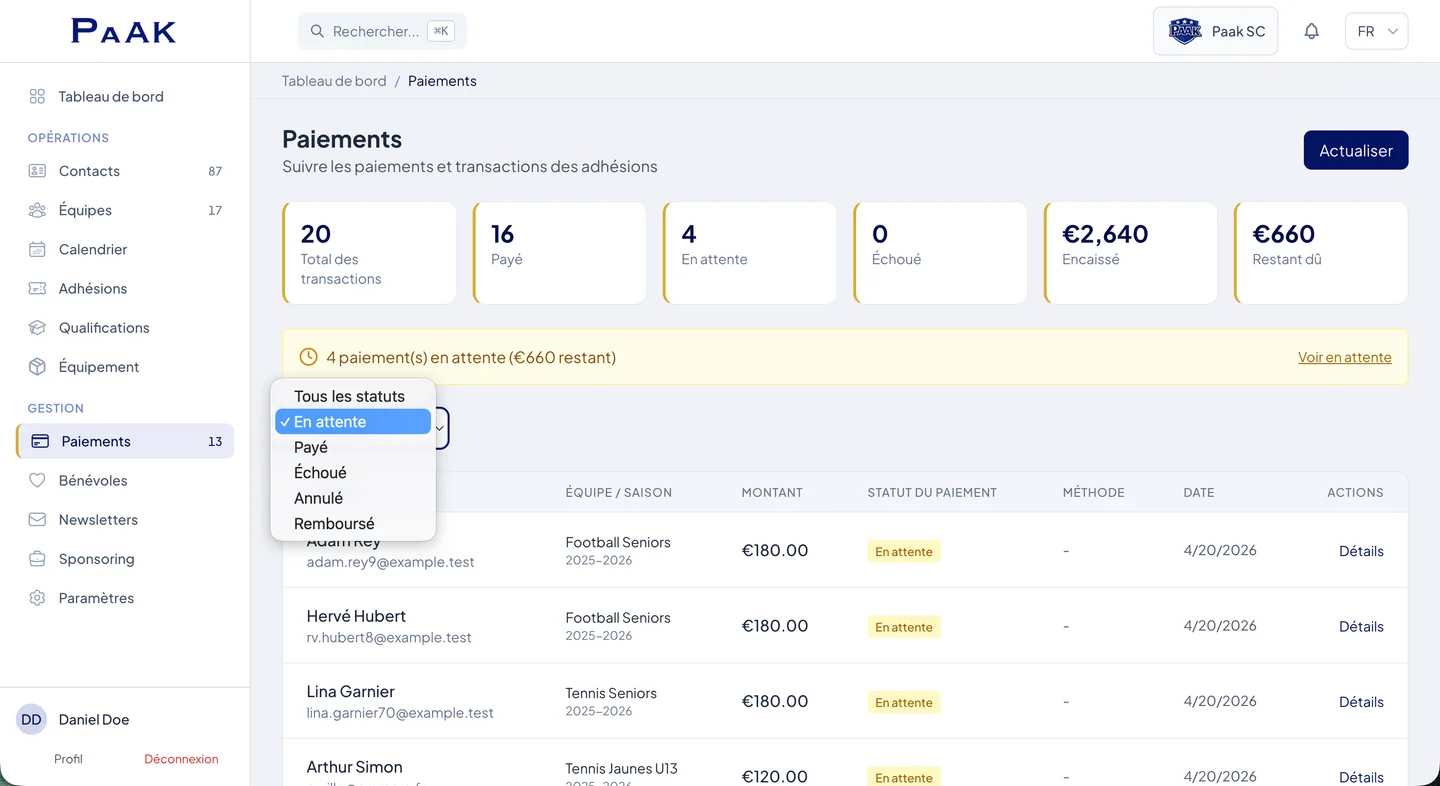The image size is (1440, 786).
Task: Click the Qualifications graduation cap icon
Action: pos(37,328)
